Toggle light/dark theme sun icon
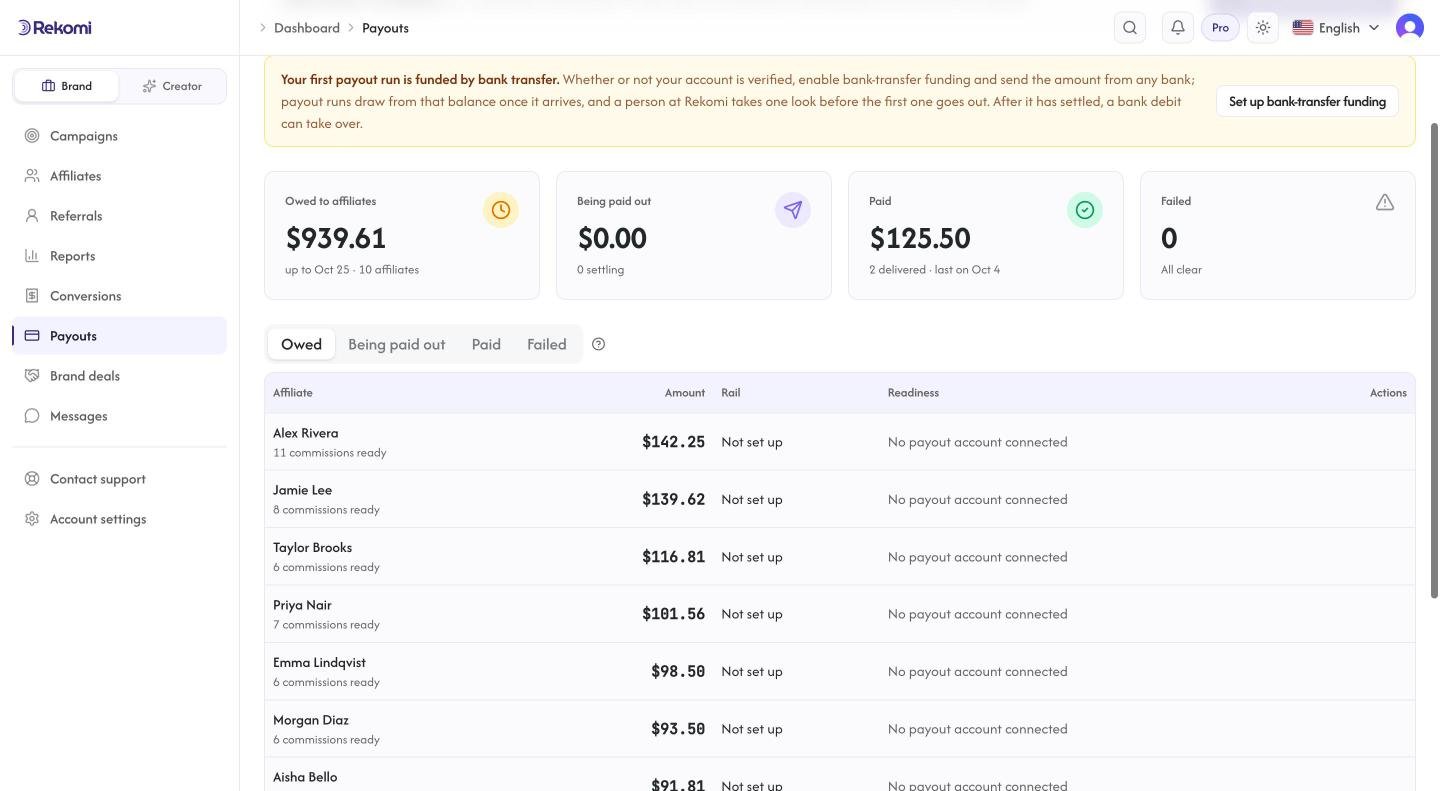This screenshot has height=791, width=1440. pyautogui.click(x=1263, y=28)
